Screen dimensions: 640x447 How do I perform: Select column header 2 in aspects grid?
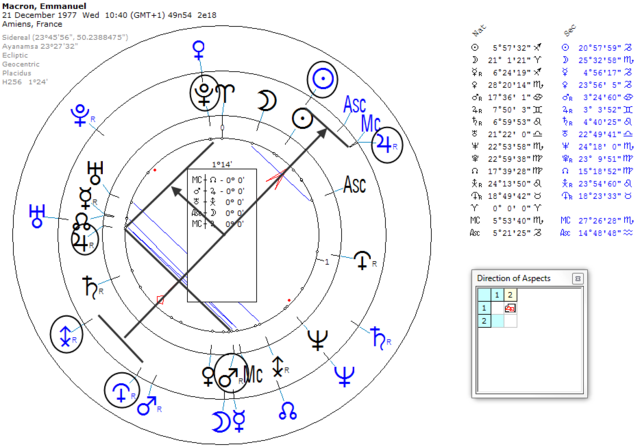(x=510, y=295)
